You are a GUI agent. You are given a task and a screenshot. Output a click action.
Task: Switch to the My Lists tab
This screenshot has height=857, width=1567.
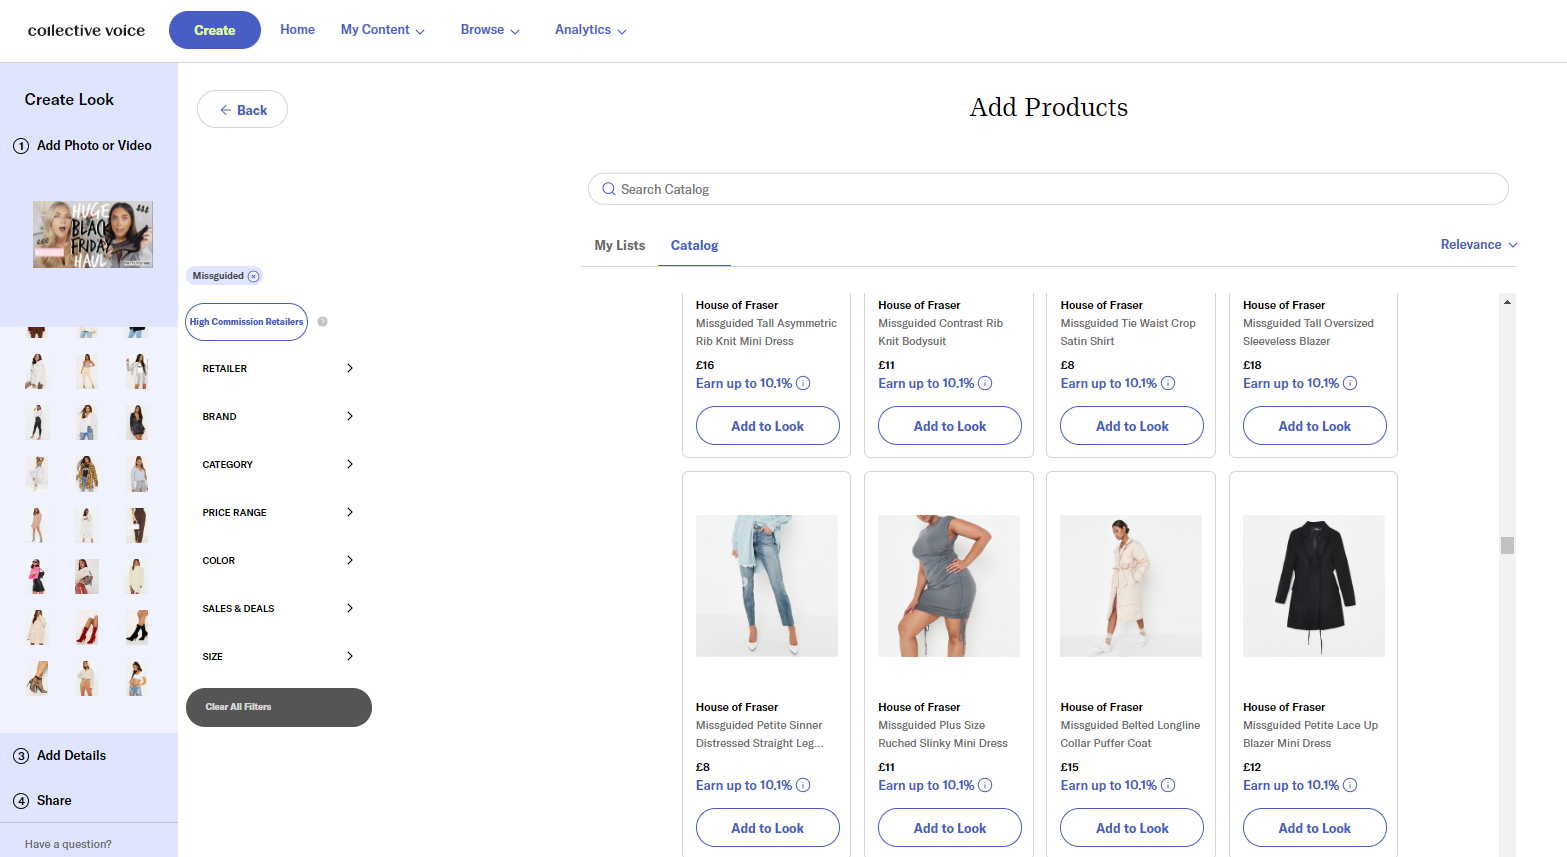[620, 245]
